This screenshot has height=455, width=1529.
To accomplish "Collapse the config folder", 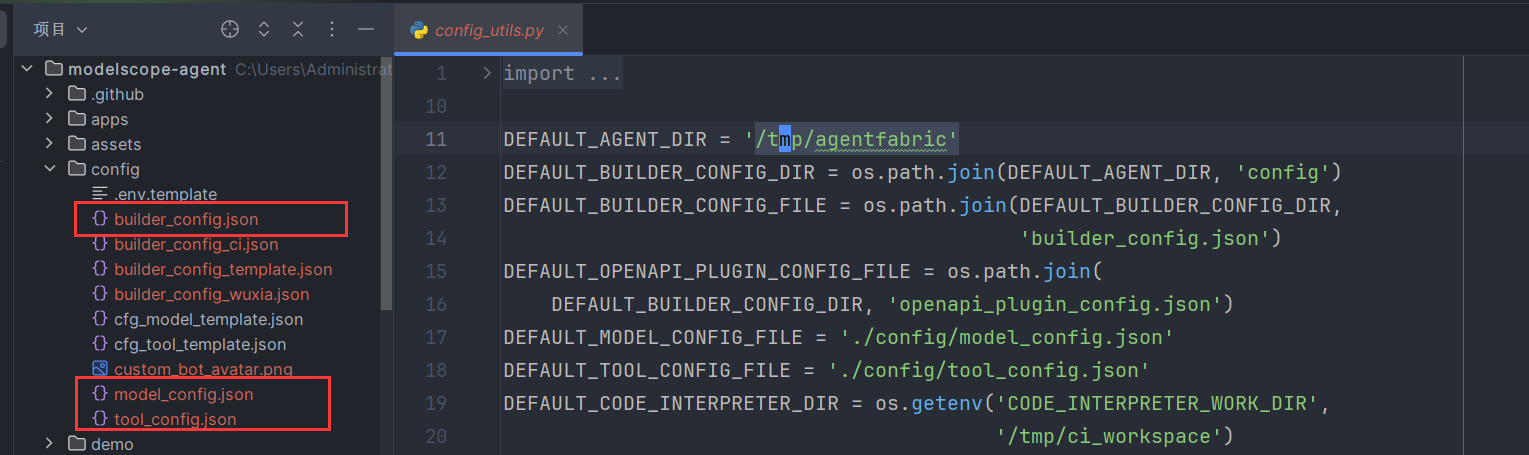I will tap(50, 169).
